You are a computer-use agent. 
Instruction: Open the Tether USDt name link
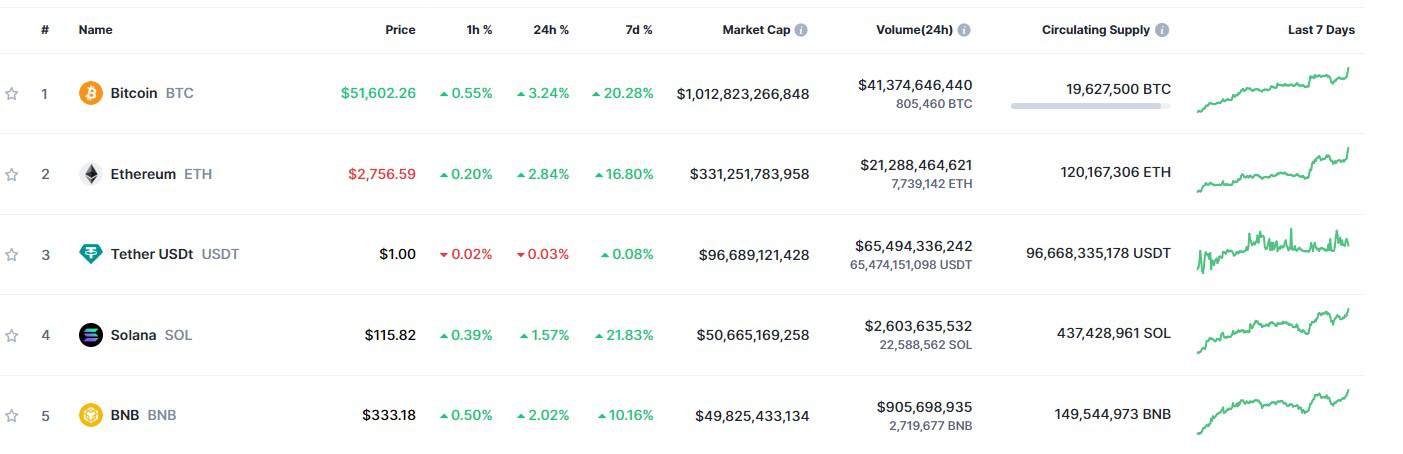point(151,254)
